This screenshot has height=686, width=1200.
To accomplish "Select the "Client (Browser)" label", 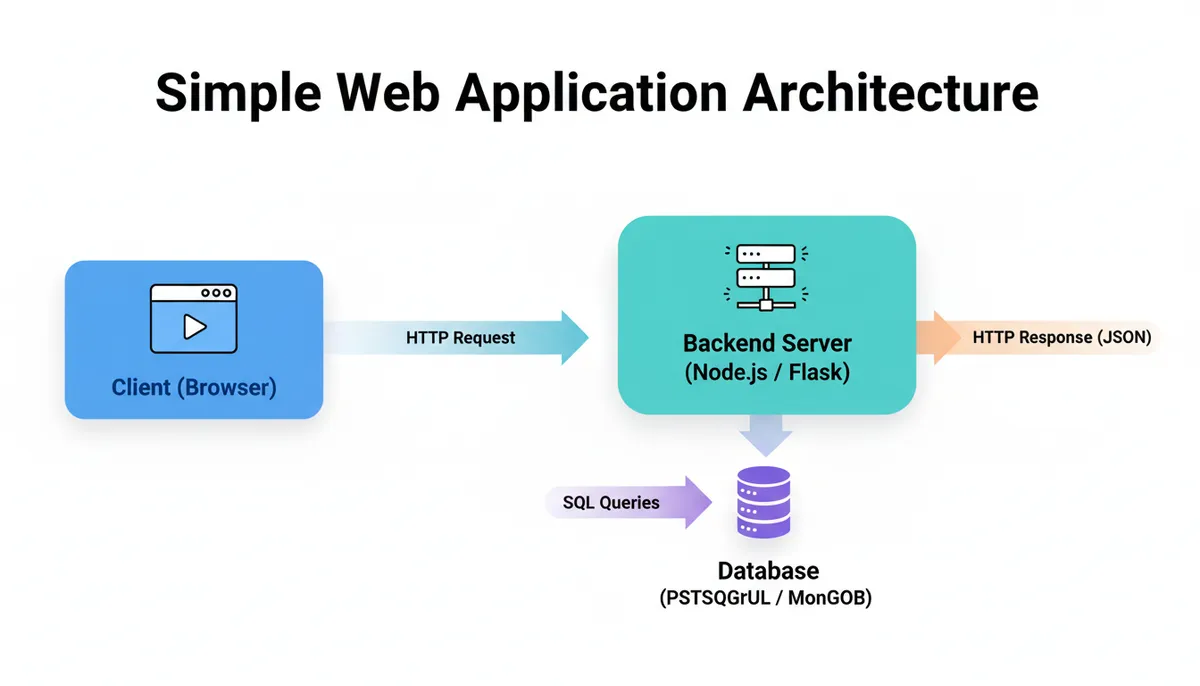I will (194, 387).
